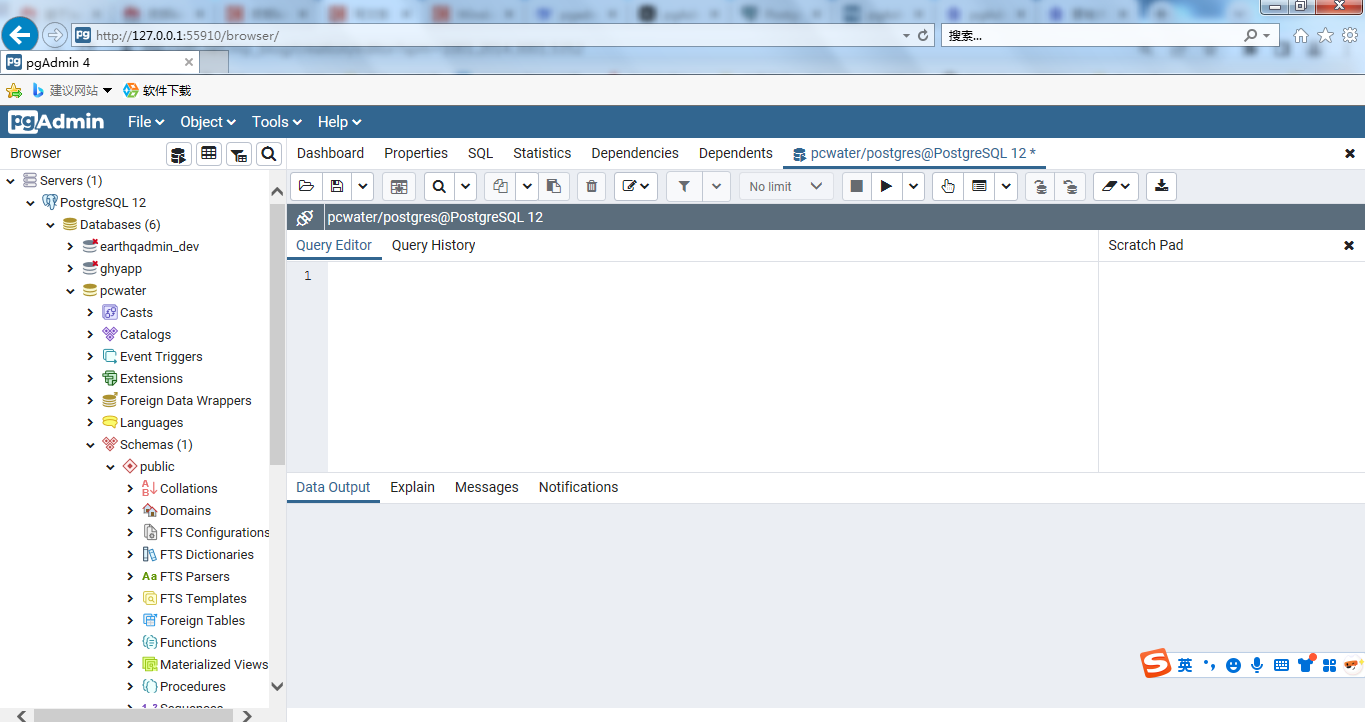The image size is (1365, 722).
Task: Collapse the Schemas (1) node
Action: (90, 445)
